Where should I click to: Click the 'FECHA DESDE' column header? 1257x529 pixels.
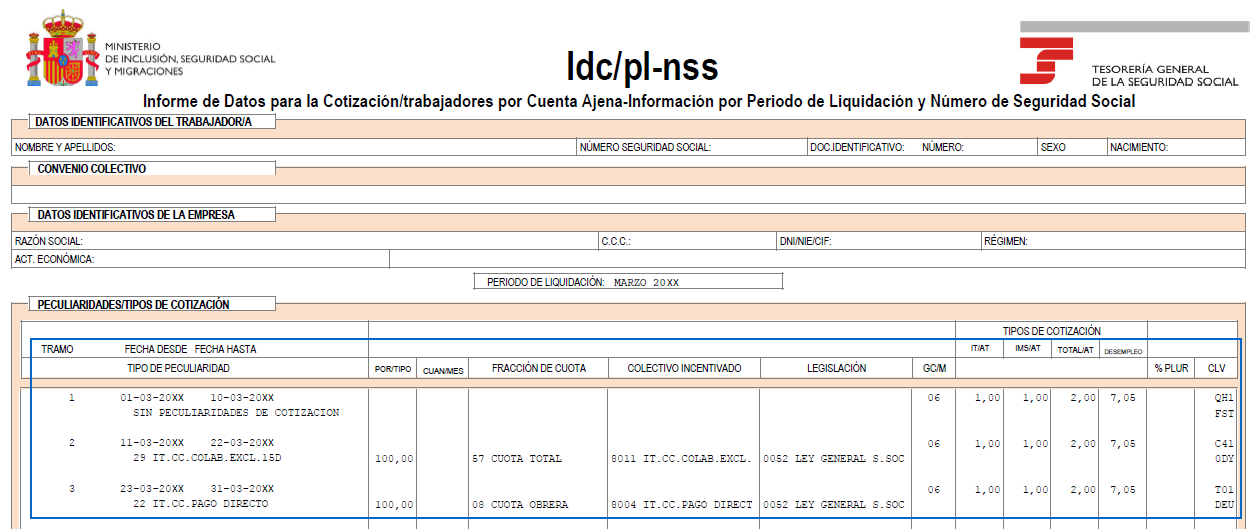pos(156,350)
